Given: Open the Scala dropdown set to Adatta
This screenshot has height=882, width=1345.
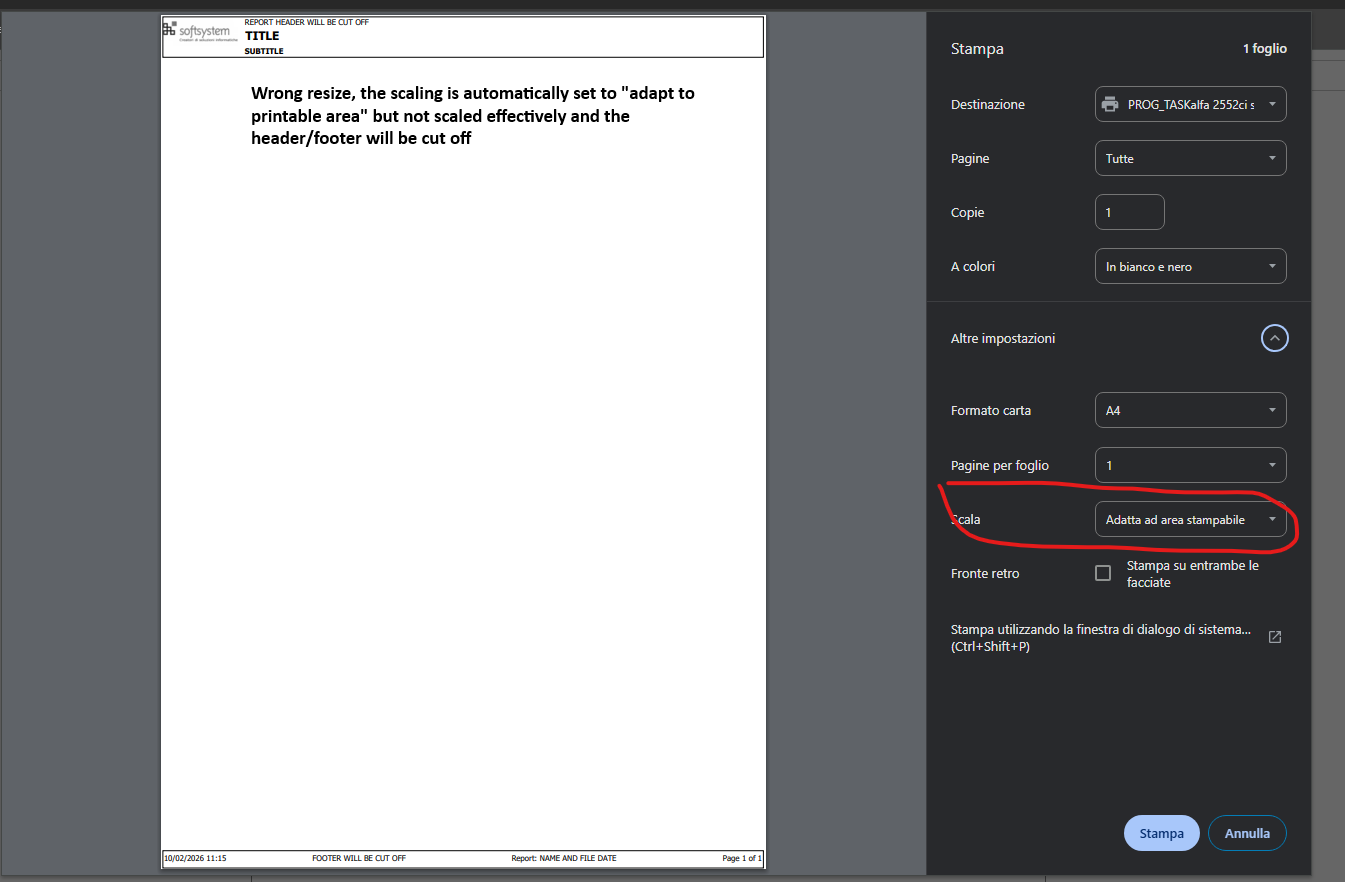Looking at the screenshot, I should 1190,520.
